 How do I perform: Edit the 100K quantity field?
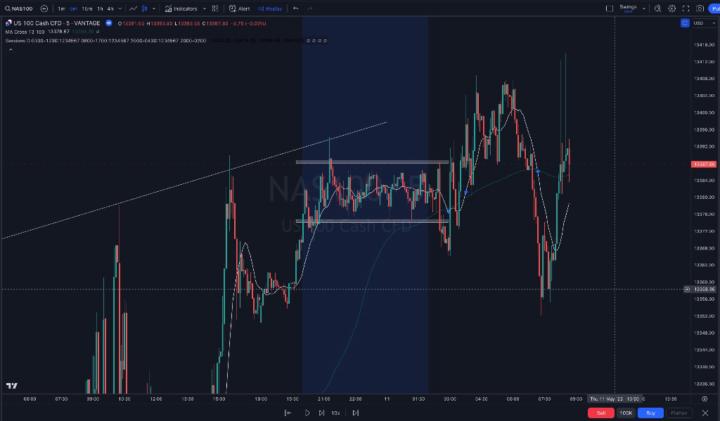click(x=626, y=413)
